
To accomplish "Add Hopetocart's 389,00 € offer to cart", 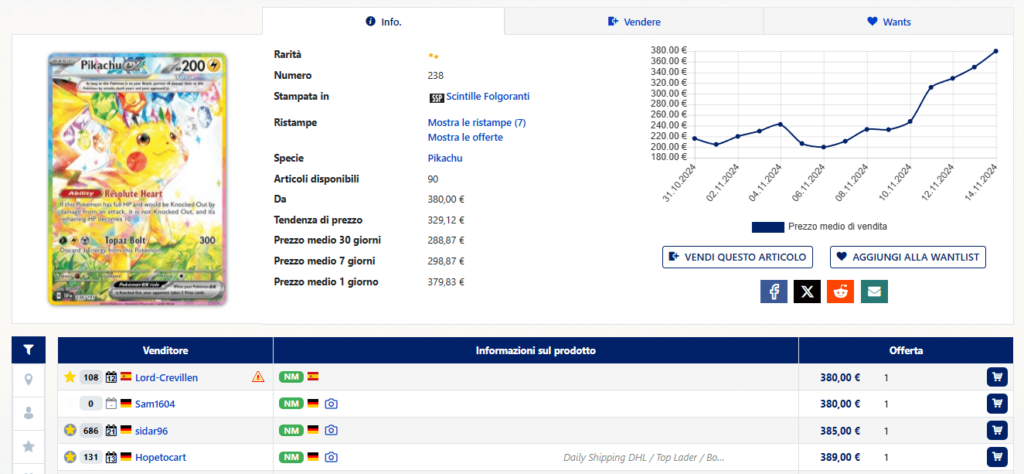I will pyautogui.click(x=996, y=457).
